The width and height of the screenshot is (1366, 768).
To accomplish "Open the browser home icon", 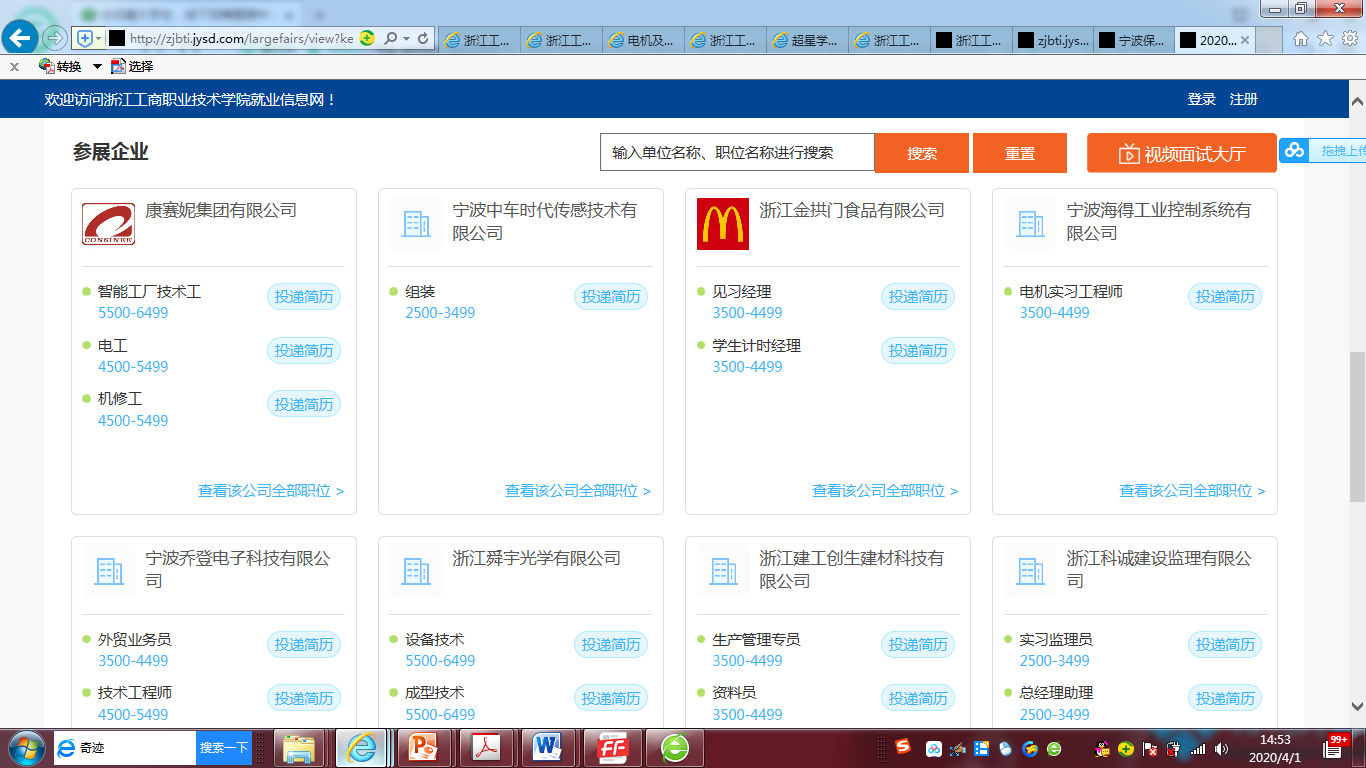I will 1301,39.
